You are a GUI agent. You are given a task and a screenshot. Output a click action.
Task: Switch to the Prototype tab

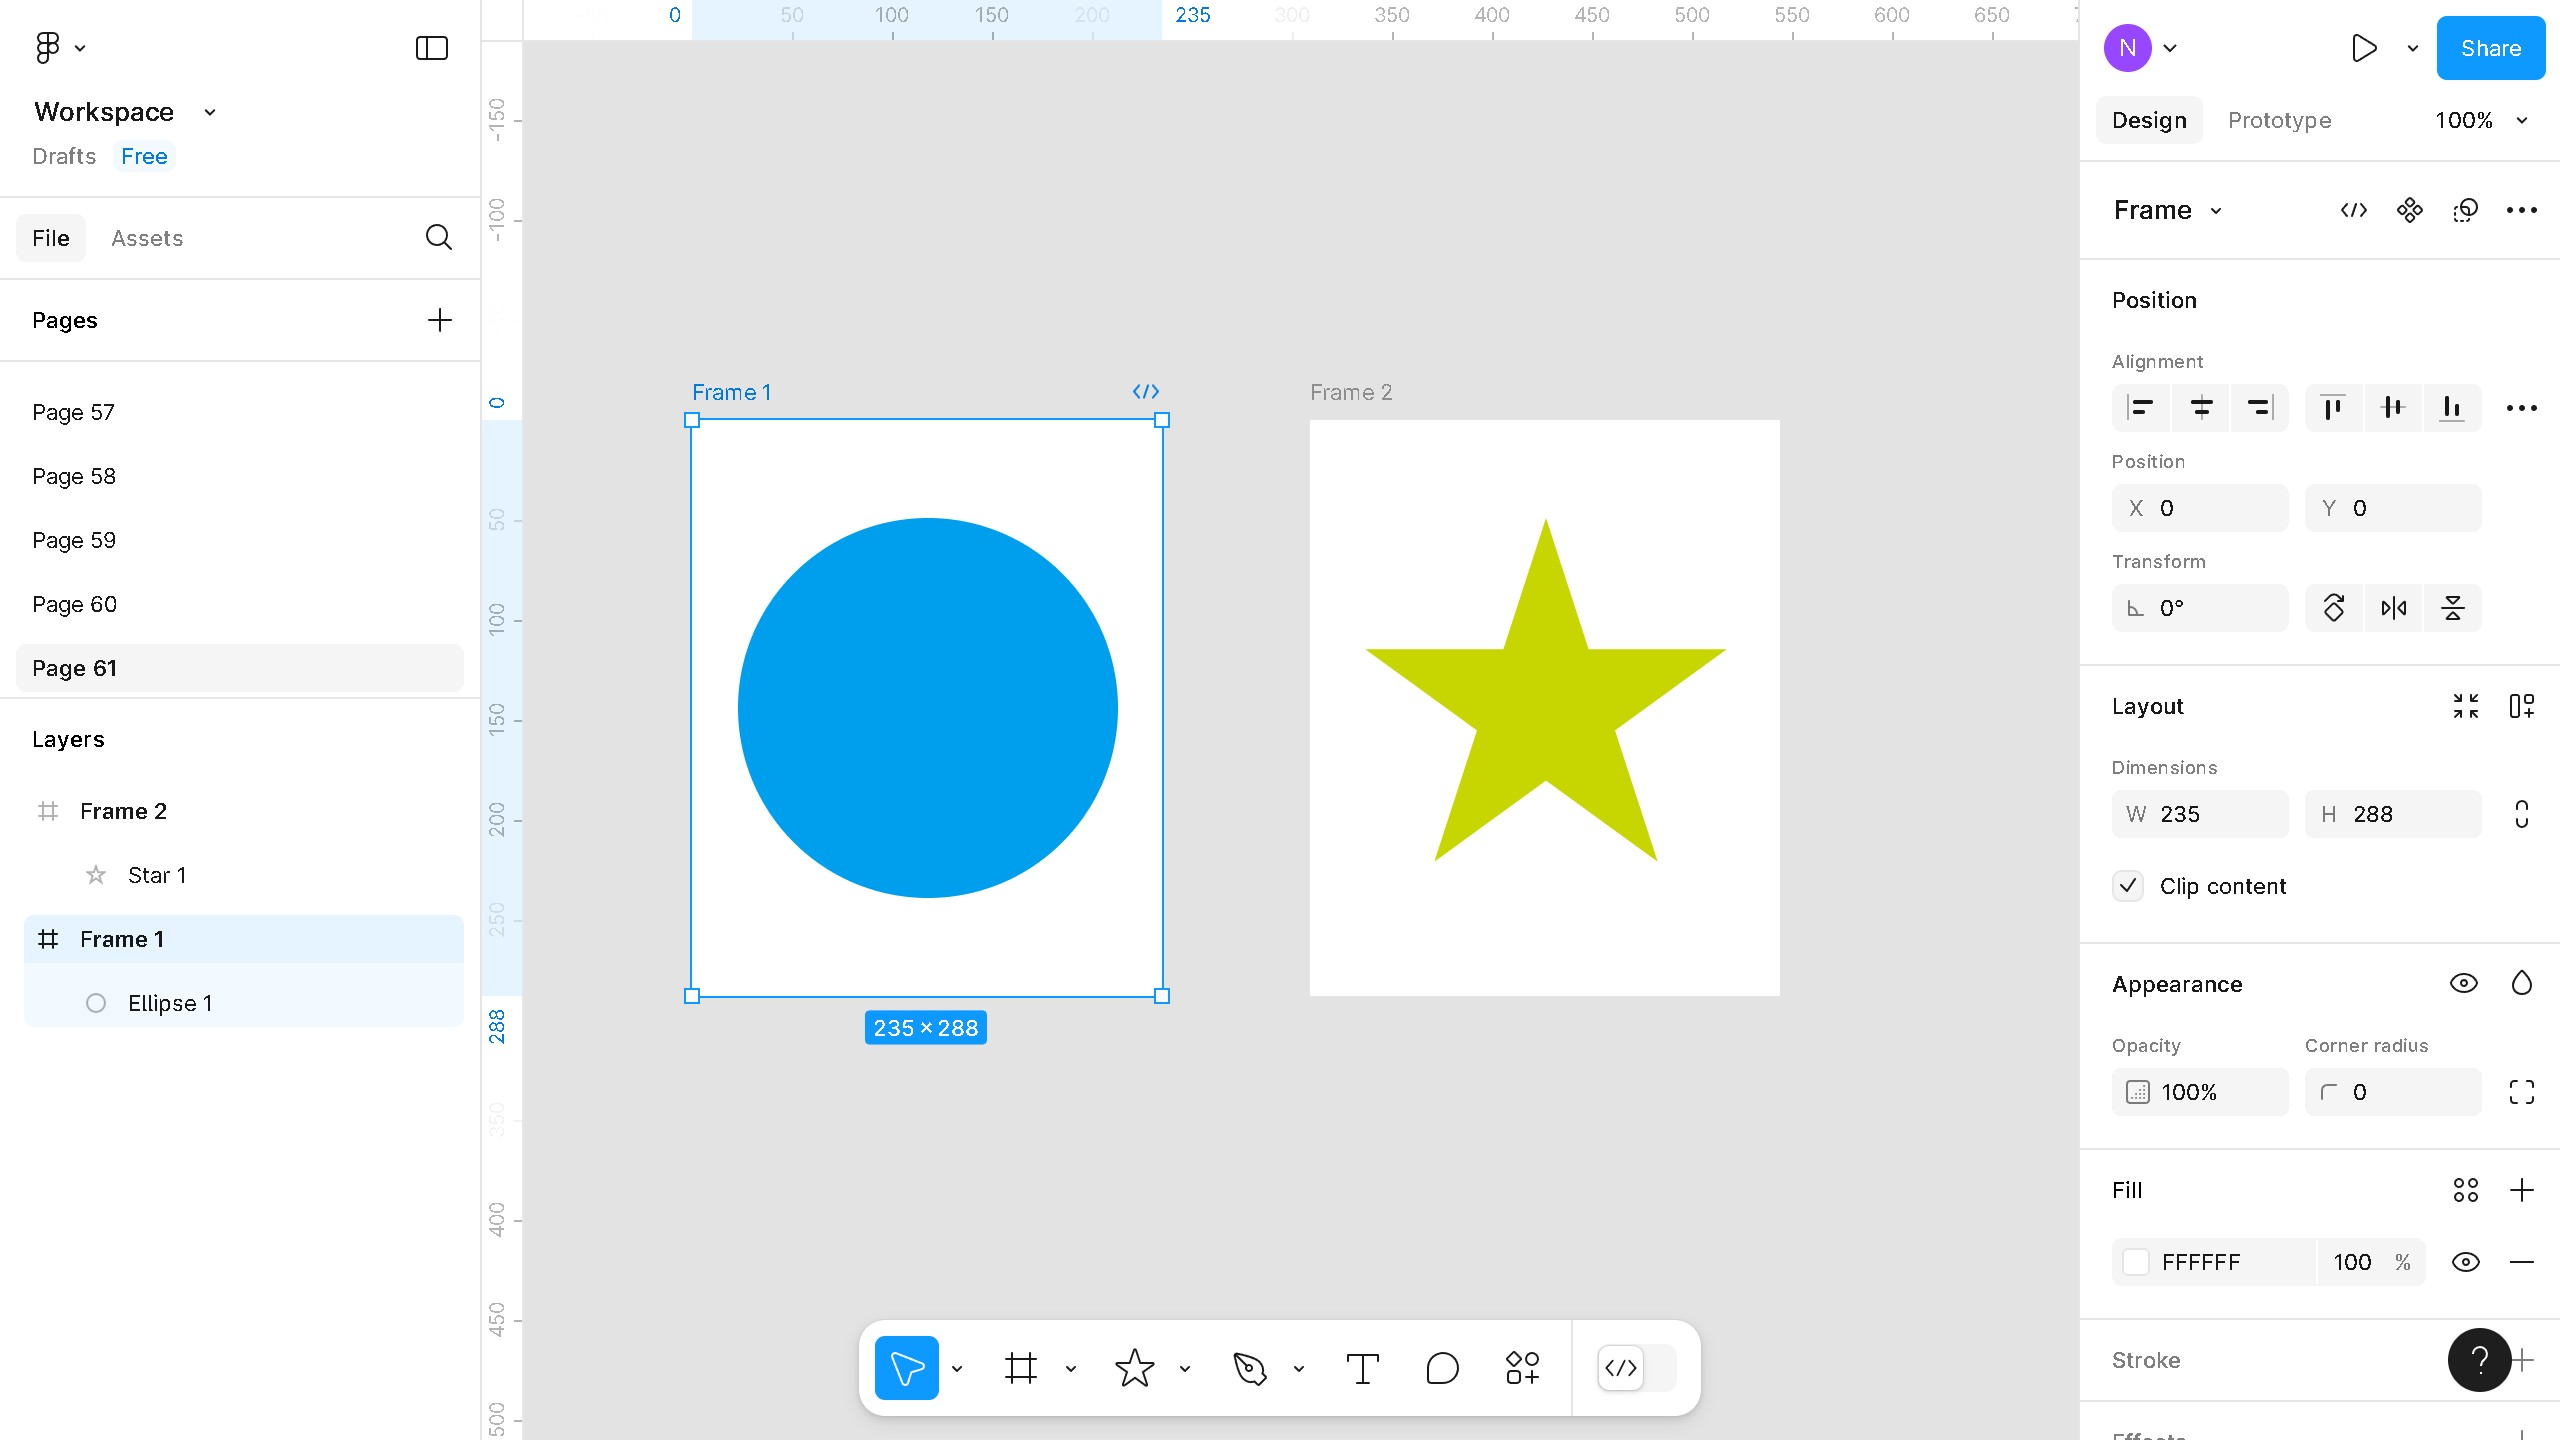pos(2279,120)
